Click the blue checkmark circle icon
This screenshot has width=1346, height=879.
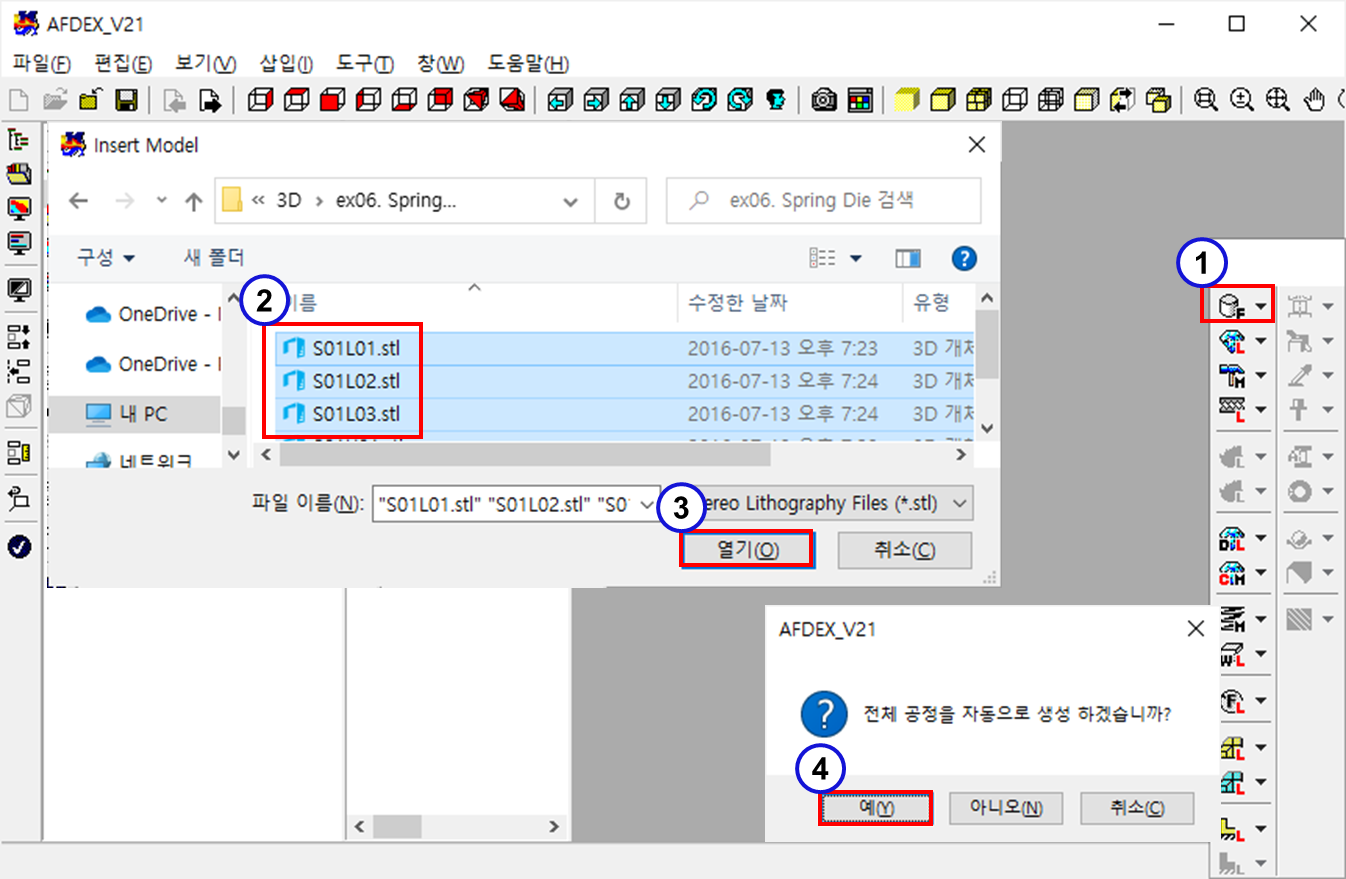[19, 547]
